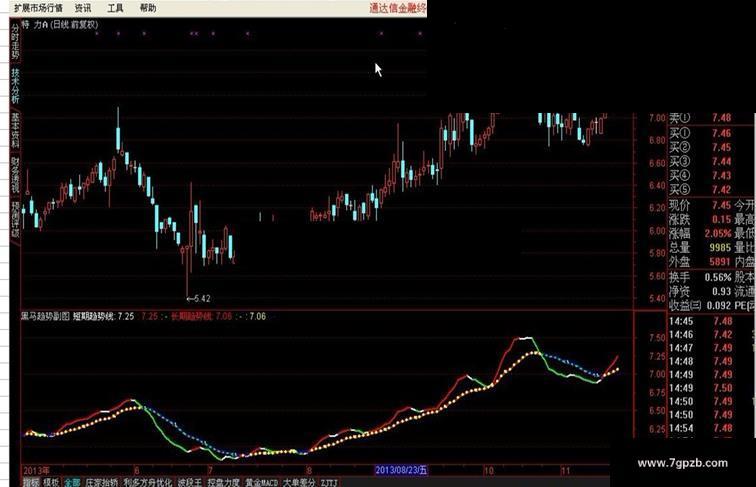This screenshot has width=756, height=487.
Task: Select the ZJTJ indicator tab
Action: point(329,482)
